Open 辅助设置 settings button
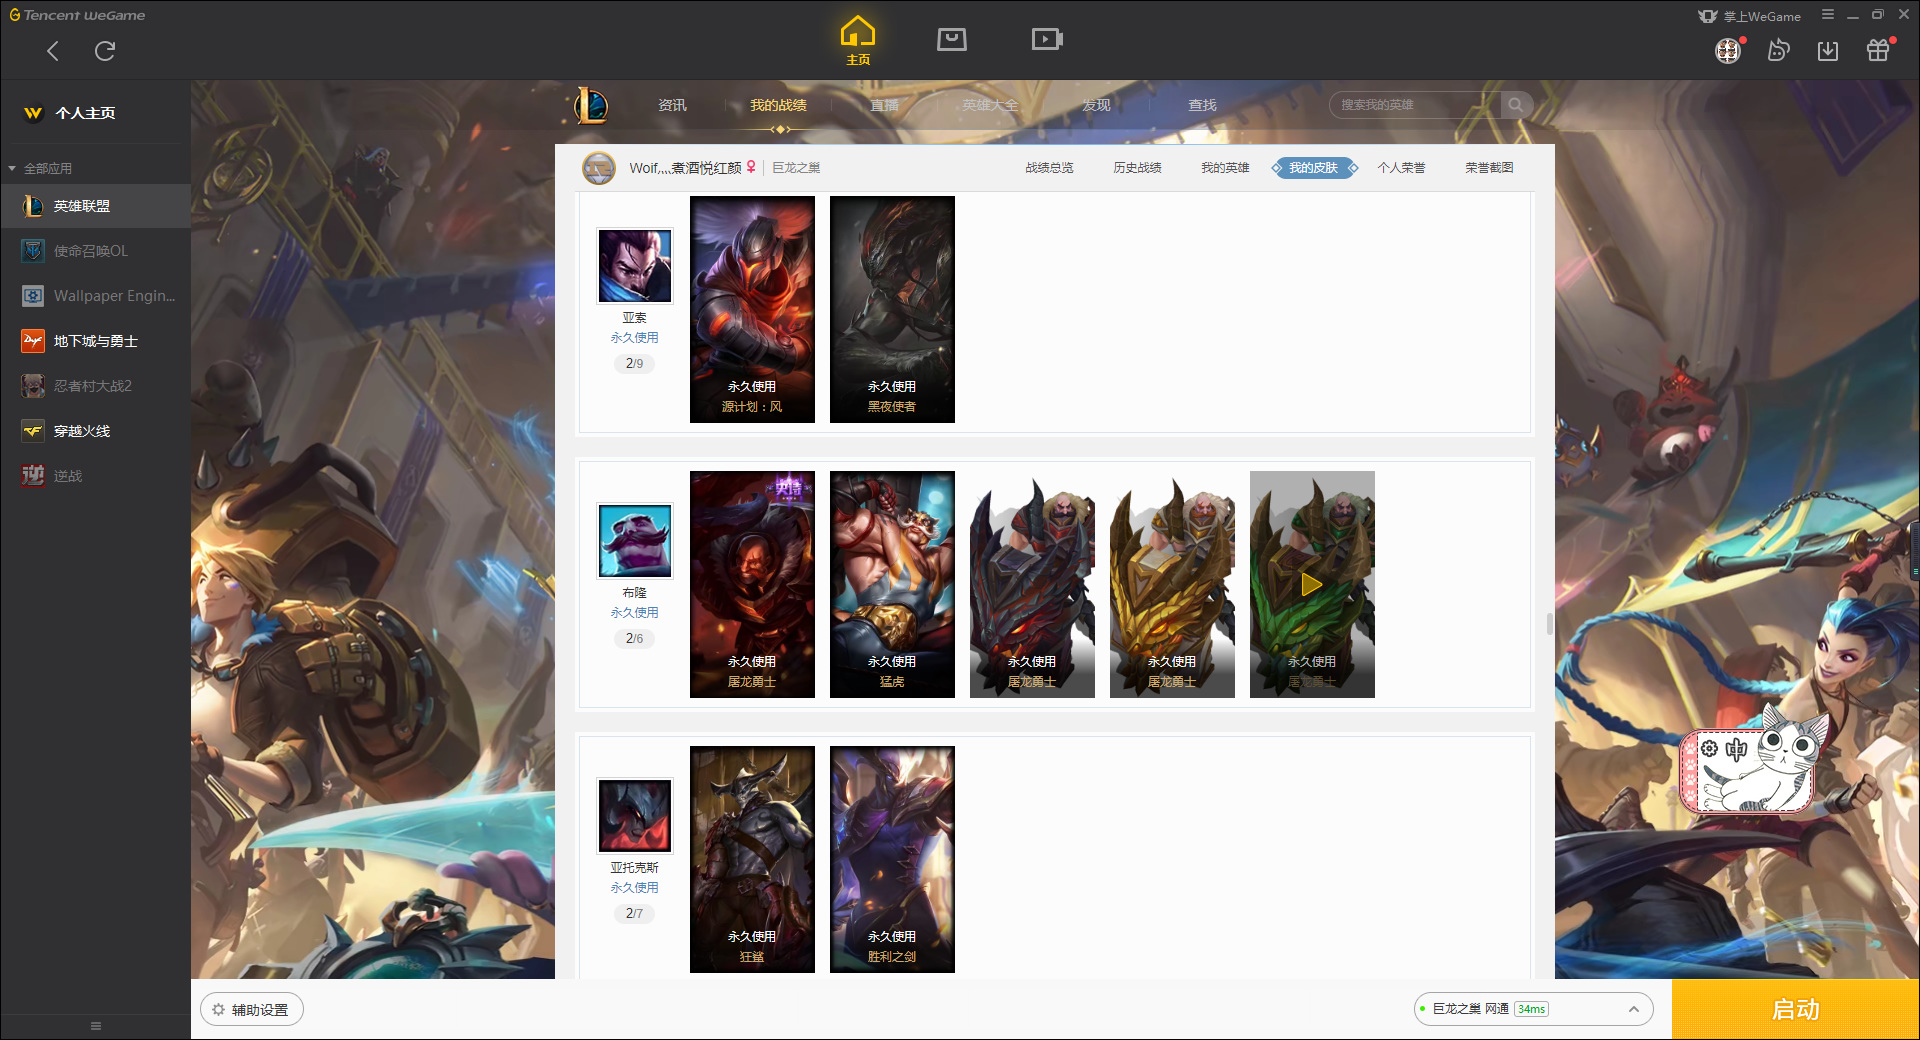This screenshot has width=1920, height=1040. (x=252, y=1010)
